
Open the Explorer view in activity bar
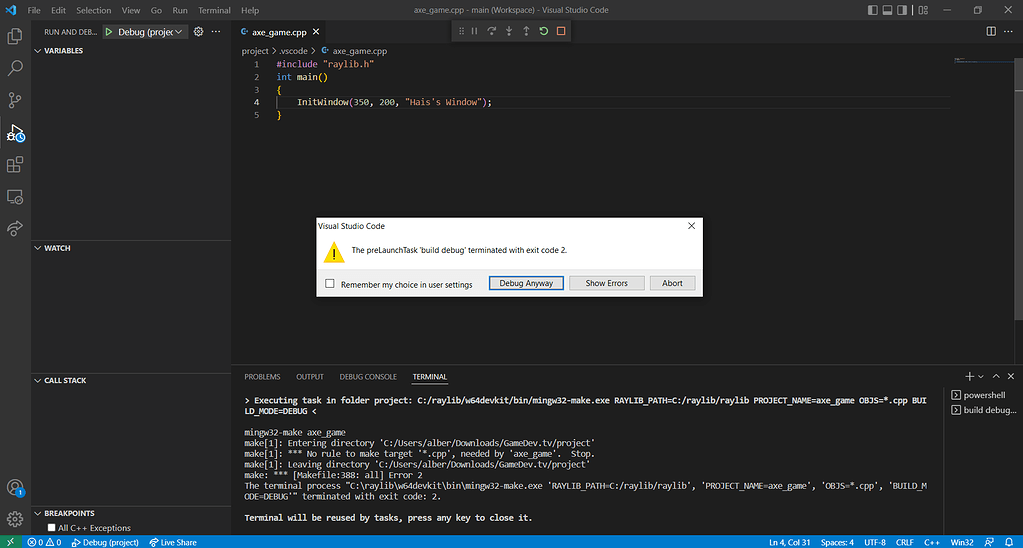pos(14,36)
